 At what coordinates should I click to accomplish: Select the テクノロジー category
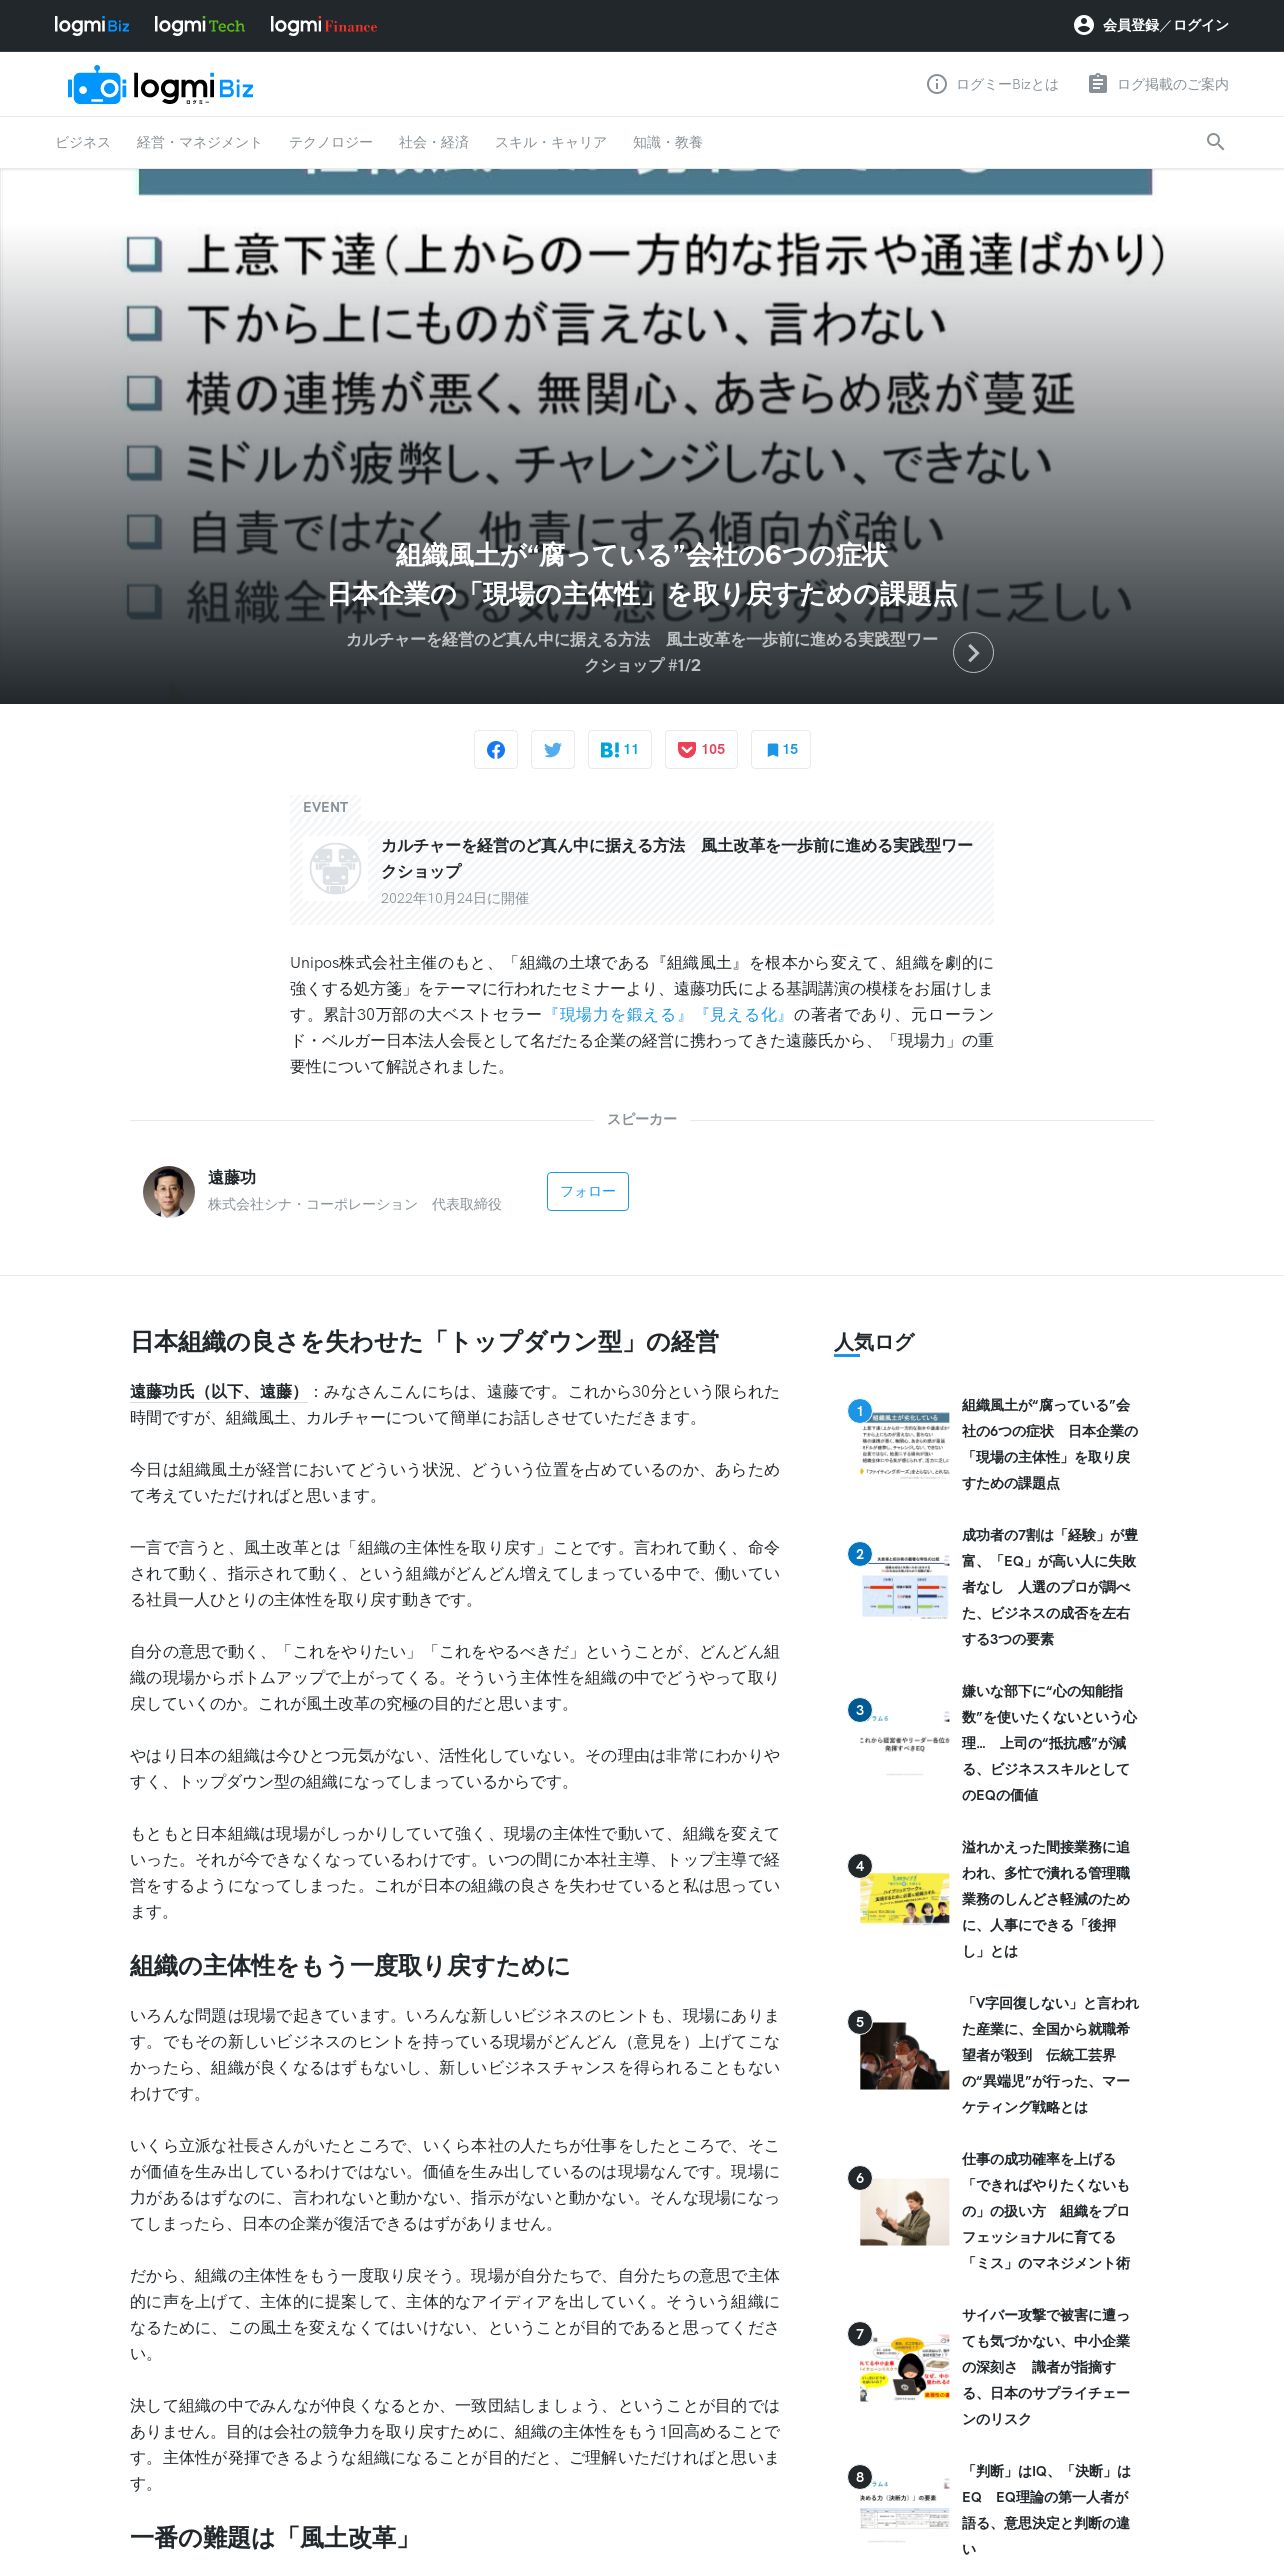[330, 142]
